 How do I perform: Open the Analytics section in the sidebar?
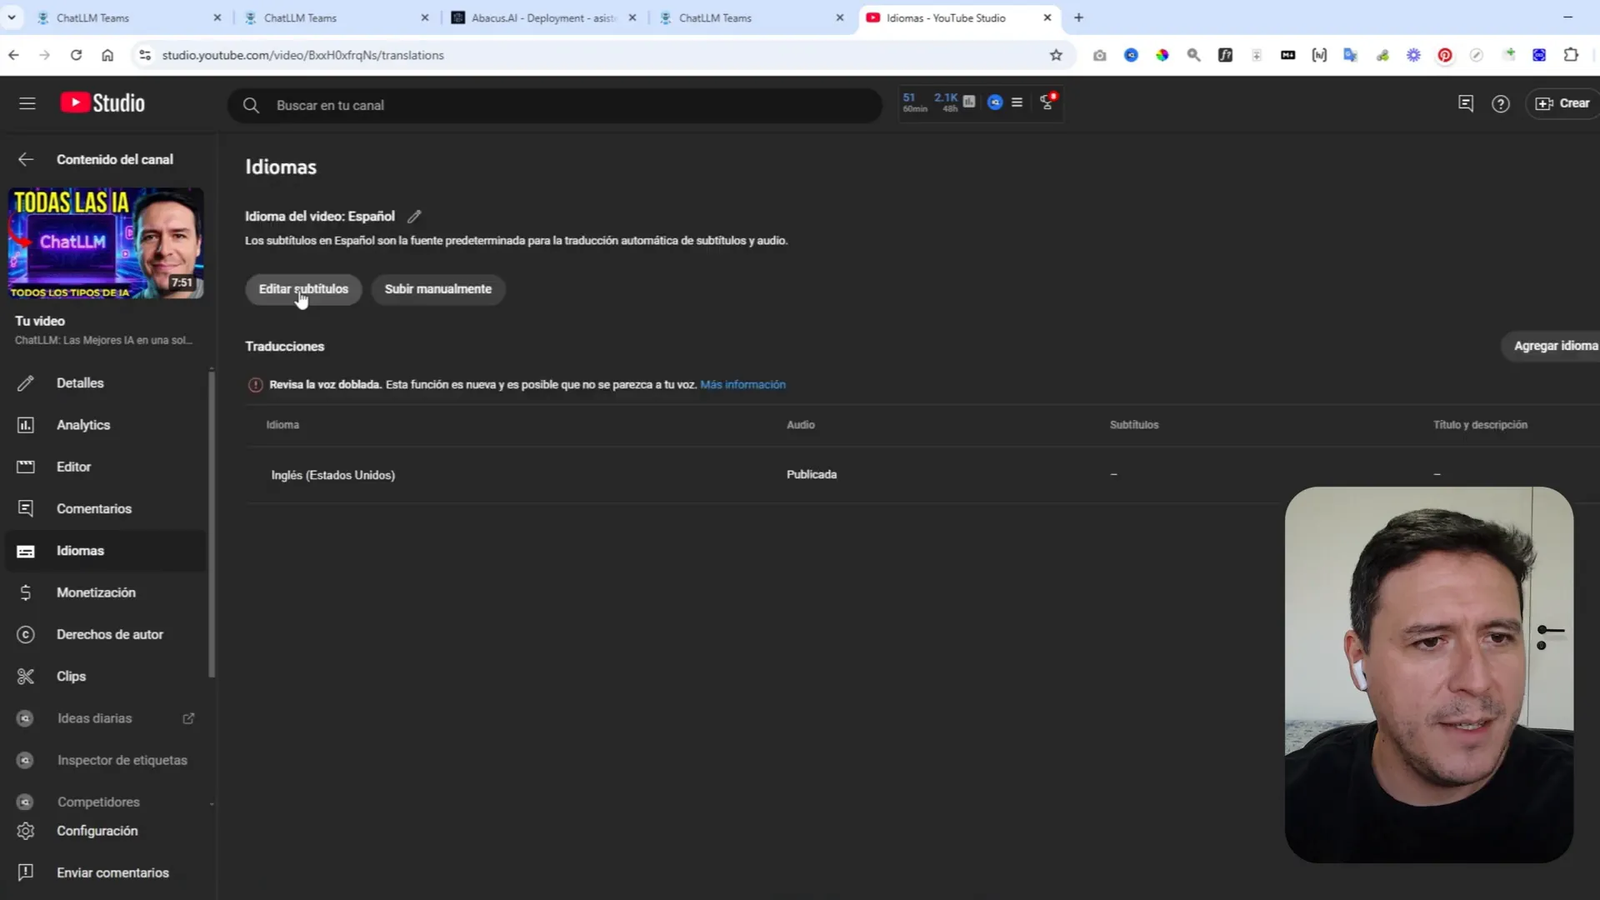pyautogui.click(x=83, y=424)
